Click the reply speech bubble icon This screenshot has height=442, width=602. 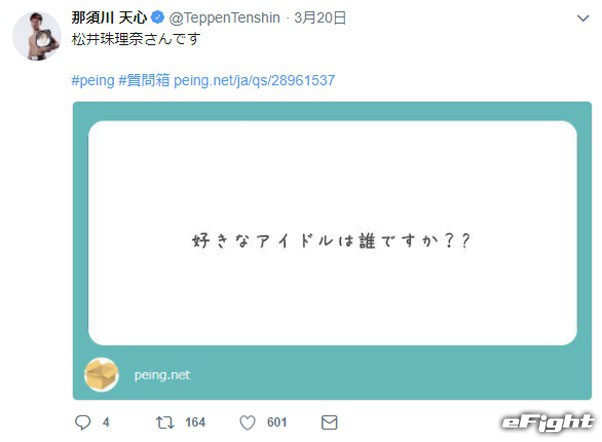(x=82, y=422)
